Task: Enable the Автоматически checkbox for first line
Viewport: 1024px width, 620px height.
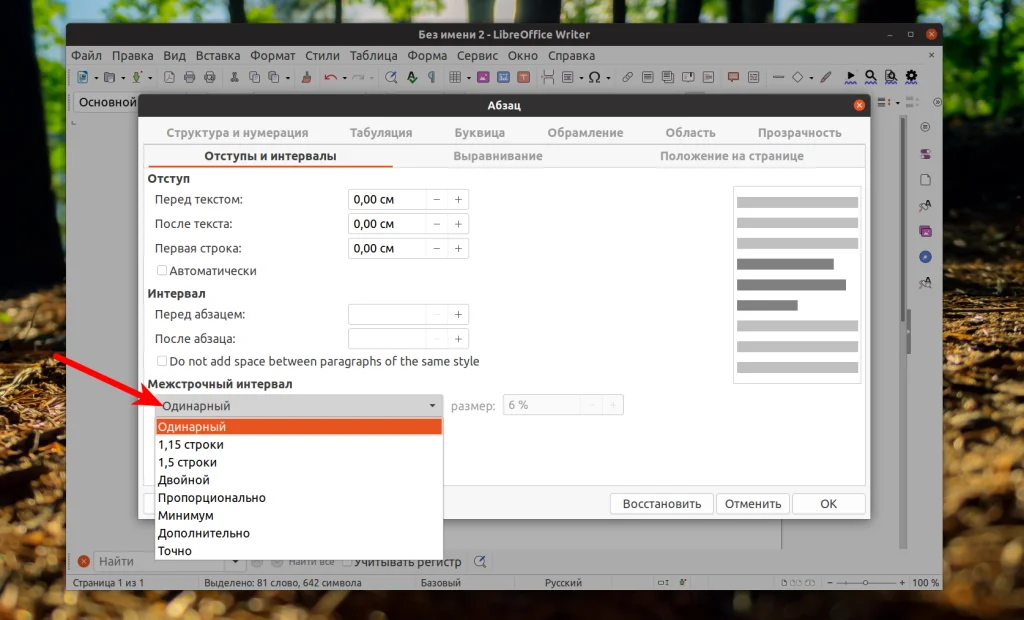Action: [x=161, y=270]
